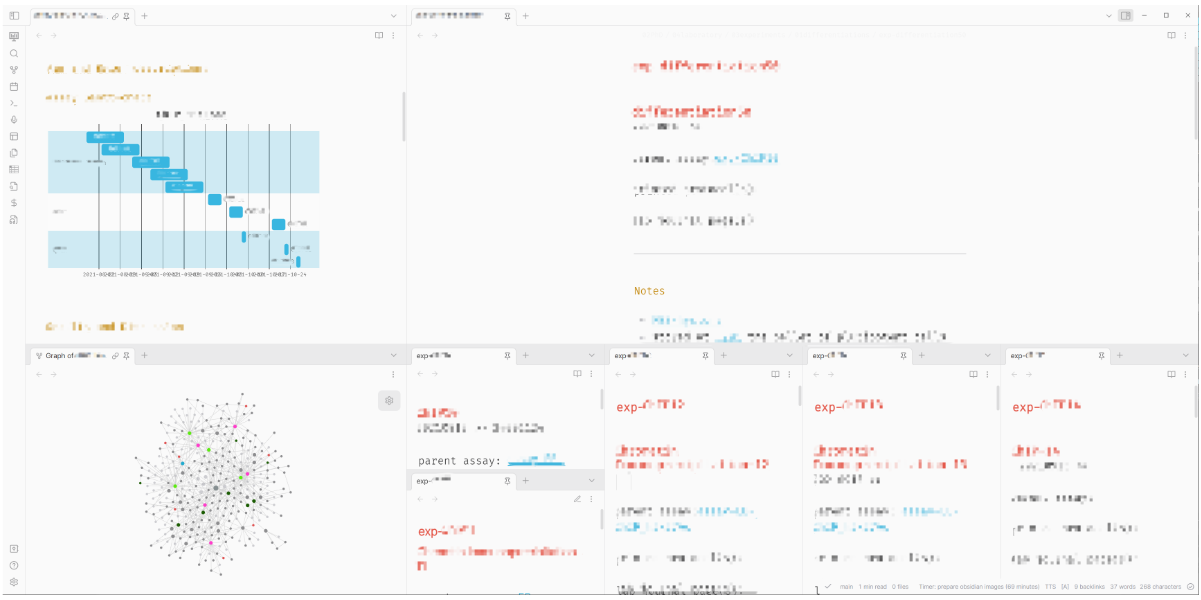Unpin the Gantt chart note tab
This screenshot has height=600, width=1201.
pos(126,16)
